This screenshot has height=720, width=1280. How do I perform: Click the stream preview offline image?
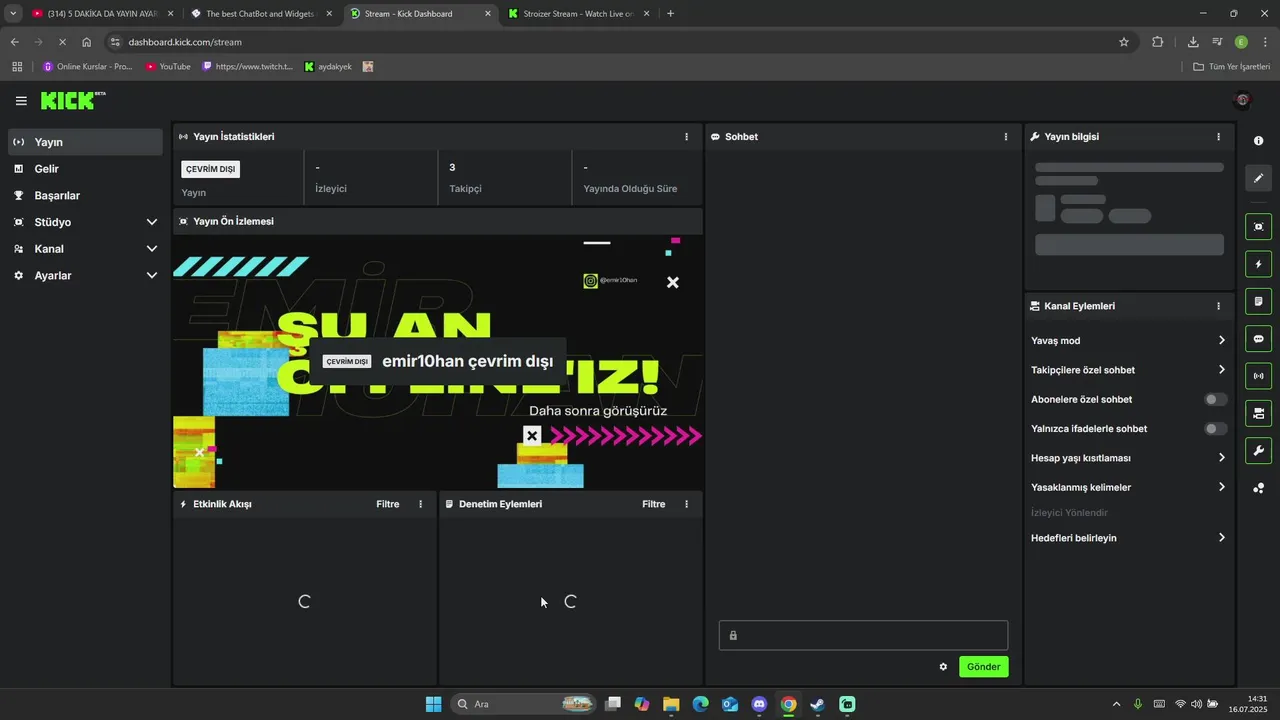[438, 362]
